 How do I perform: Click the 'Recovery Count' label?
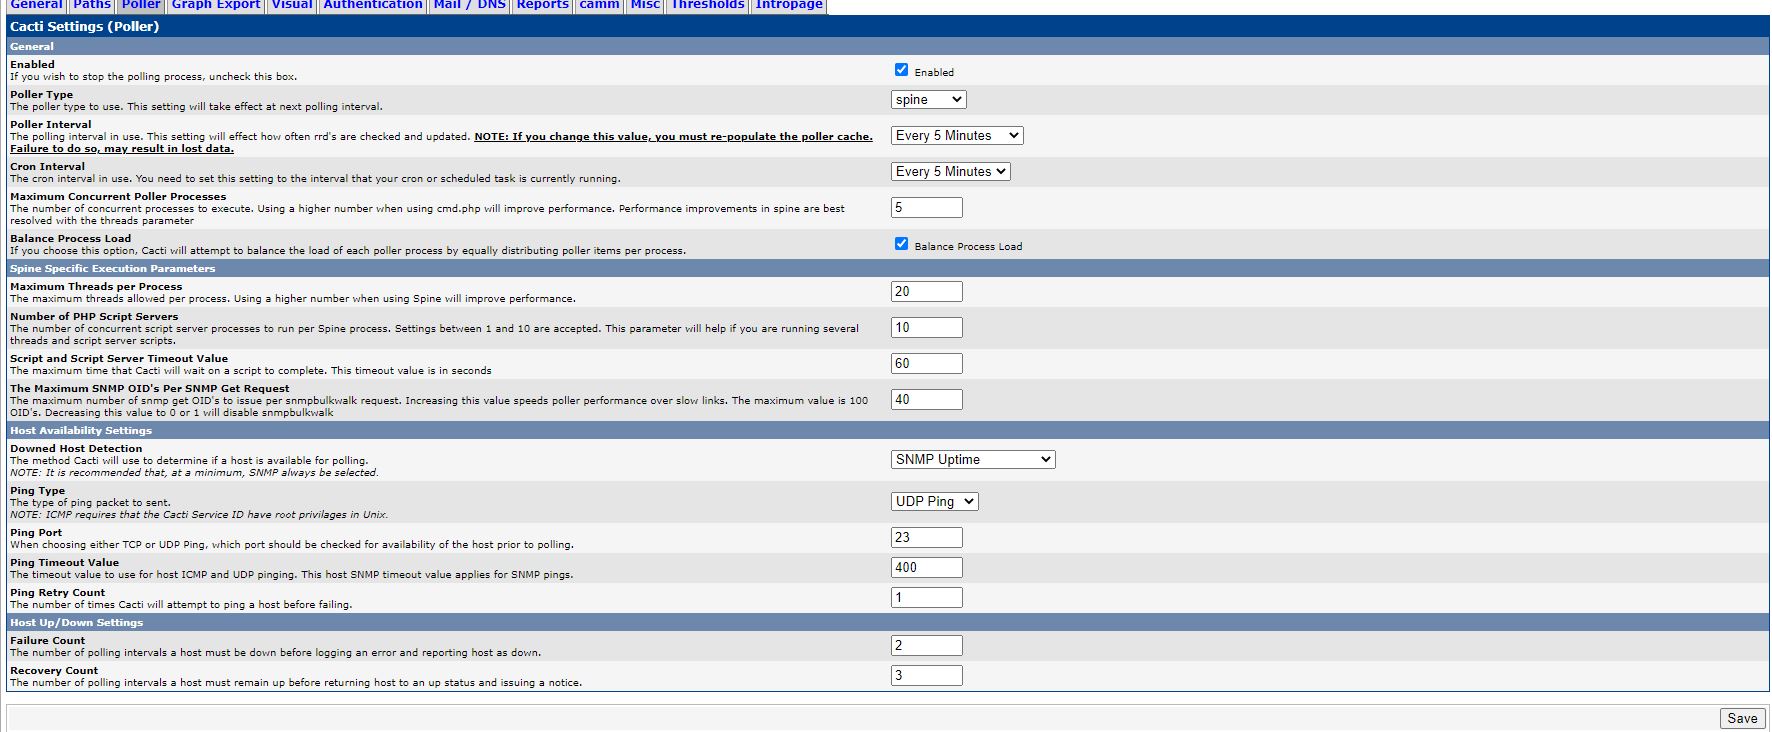click(54, 671)
